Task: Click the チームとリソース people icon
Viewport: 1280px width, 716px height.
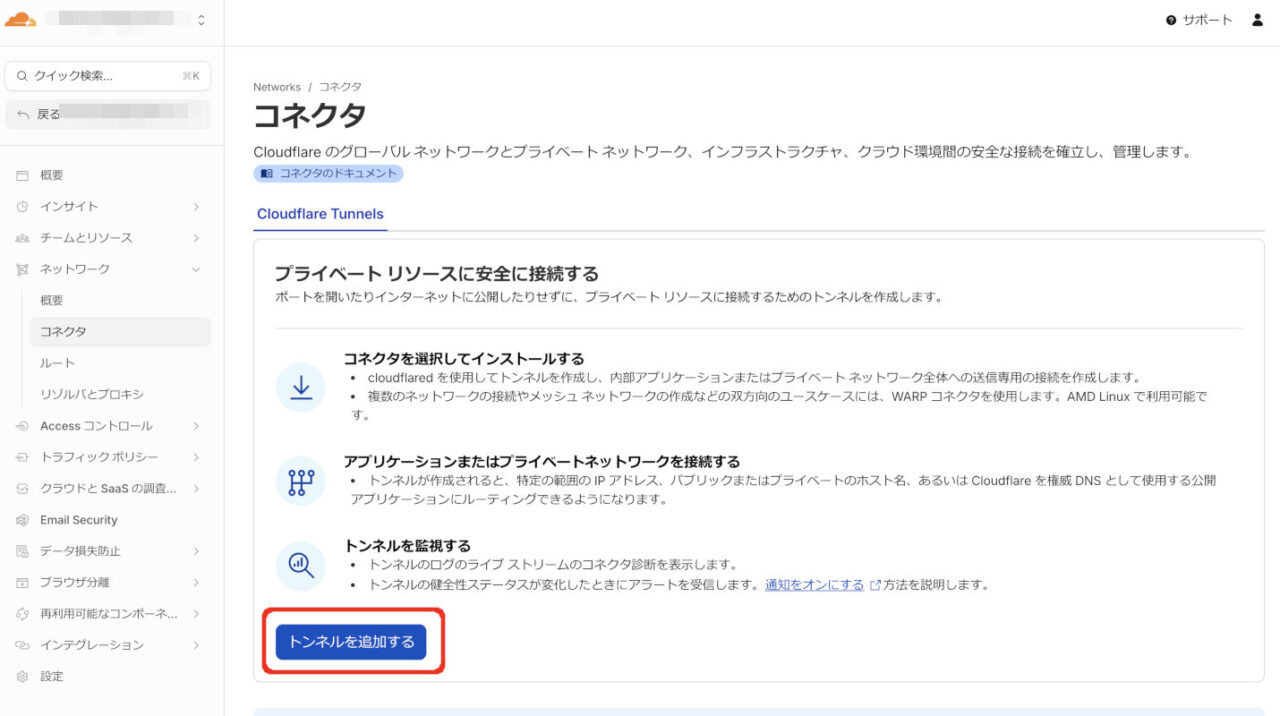Action: tap(22, 238)
